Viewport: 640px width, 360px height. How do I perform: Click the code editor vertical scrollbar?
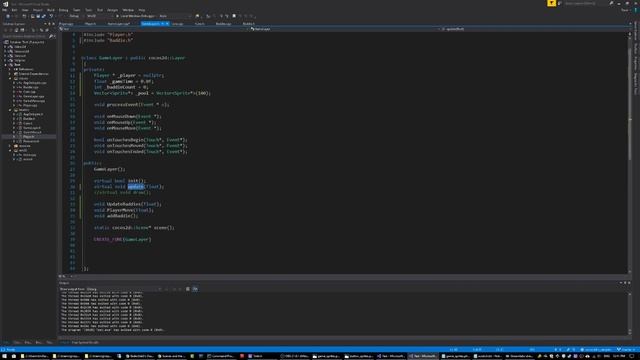(x=630, y=153)
